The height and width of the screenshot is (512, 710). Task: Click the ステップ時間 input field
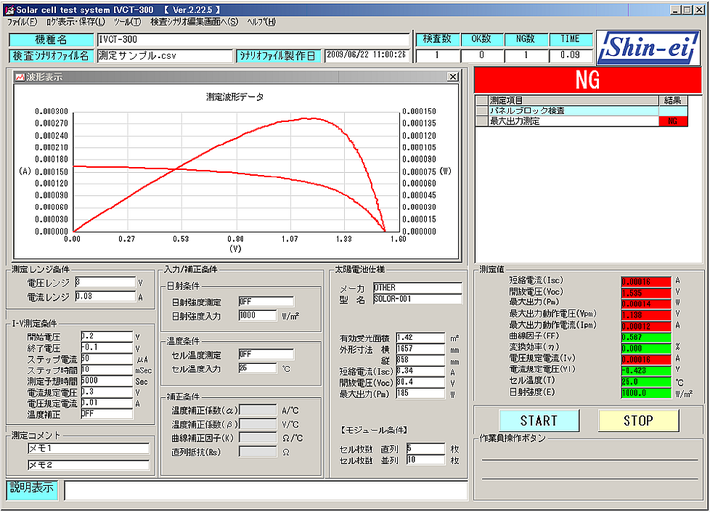tap(106, 370)
